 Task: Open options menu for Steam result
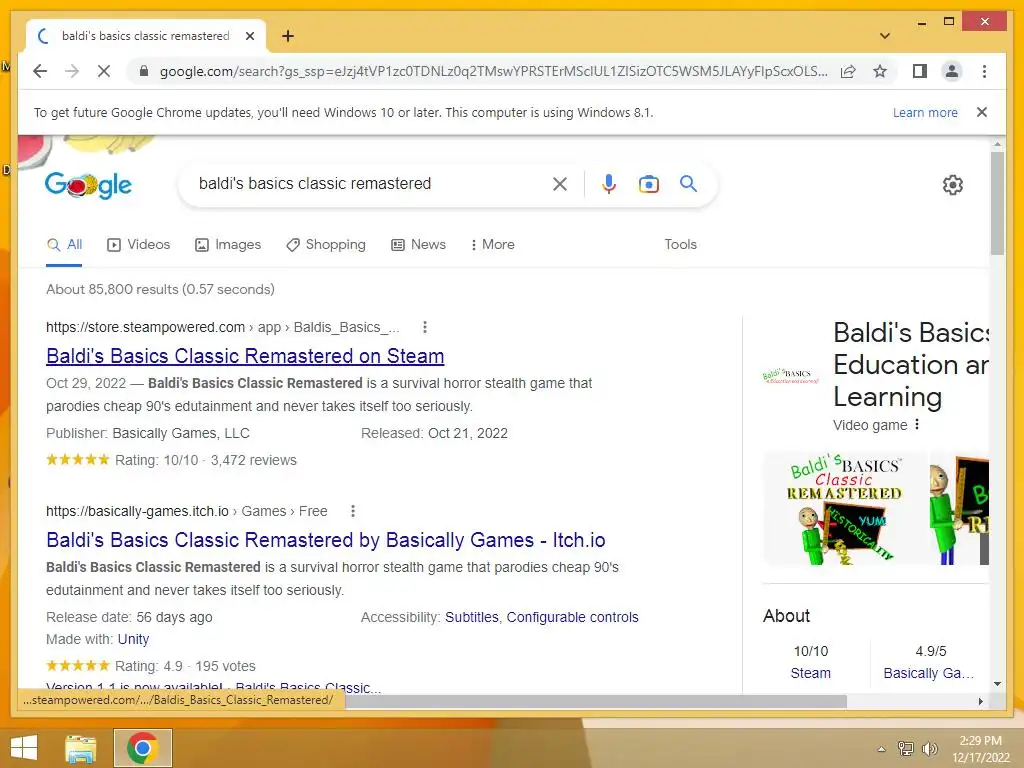[424, 327]
